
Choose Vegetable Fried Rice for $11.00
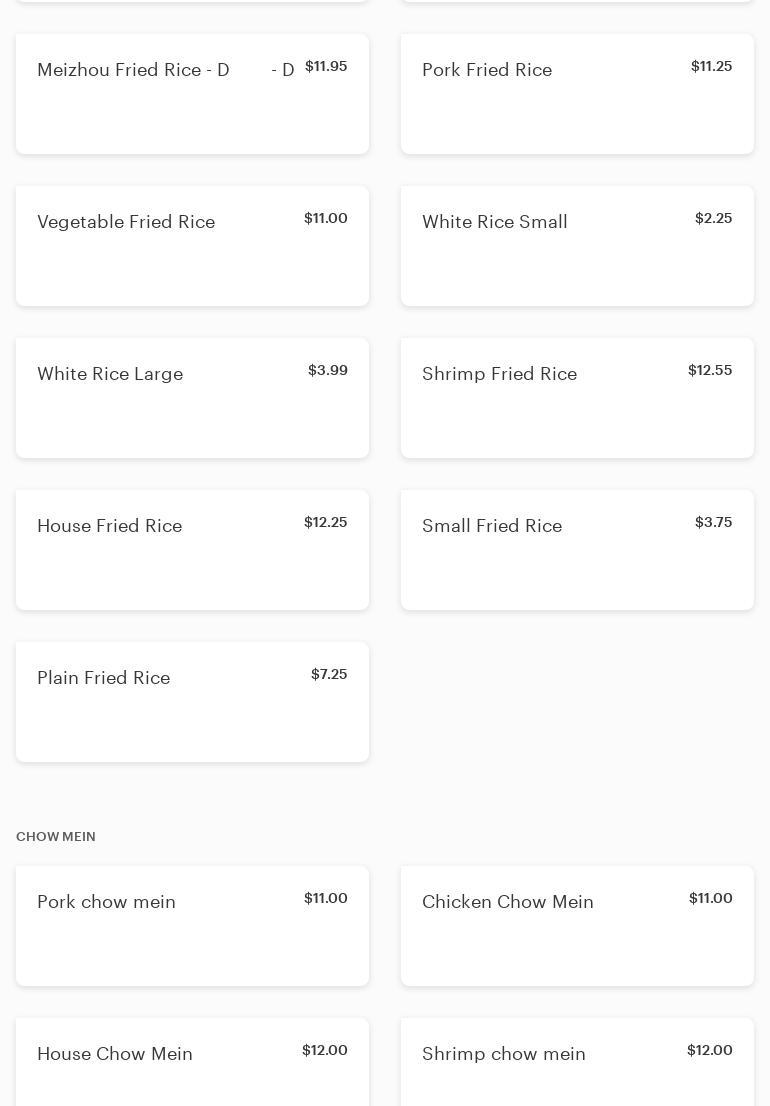(192, 246)
